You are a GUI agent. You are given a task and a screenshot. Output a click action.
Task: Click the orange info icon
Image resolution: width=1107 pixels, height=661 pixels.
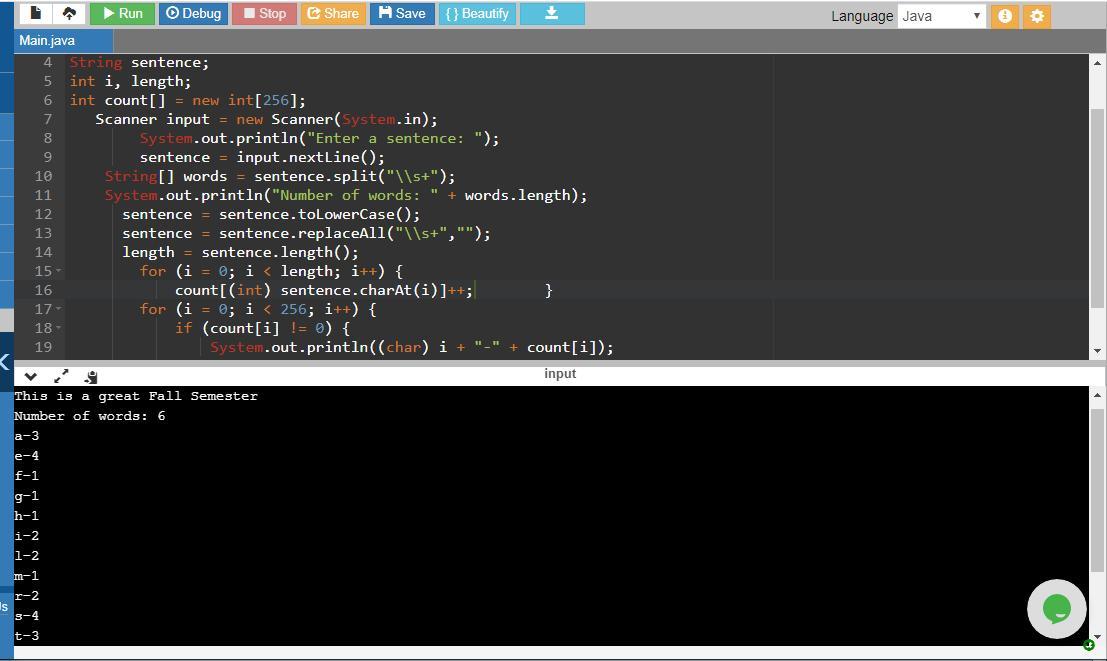click(x=1005, y=16)
